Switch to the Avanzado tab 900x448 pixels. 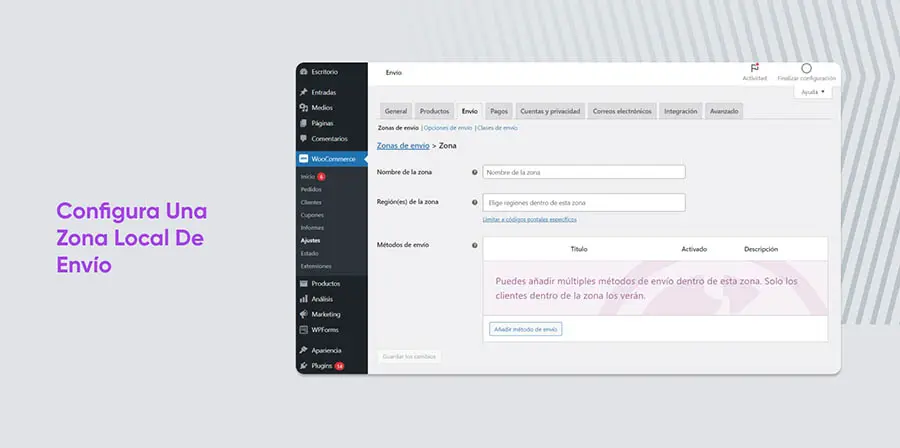[724, 111]
